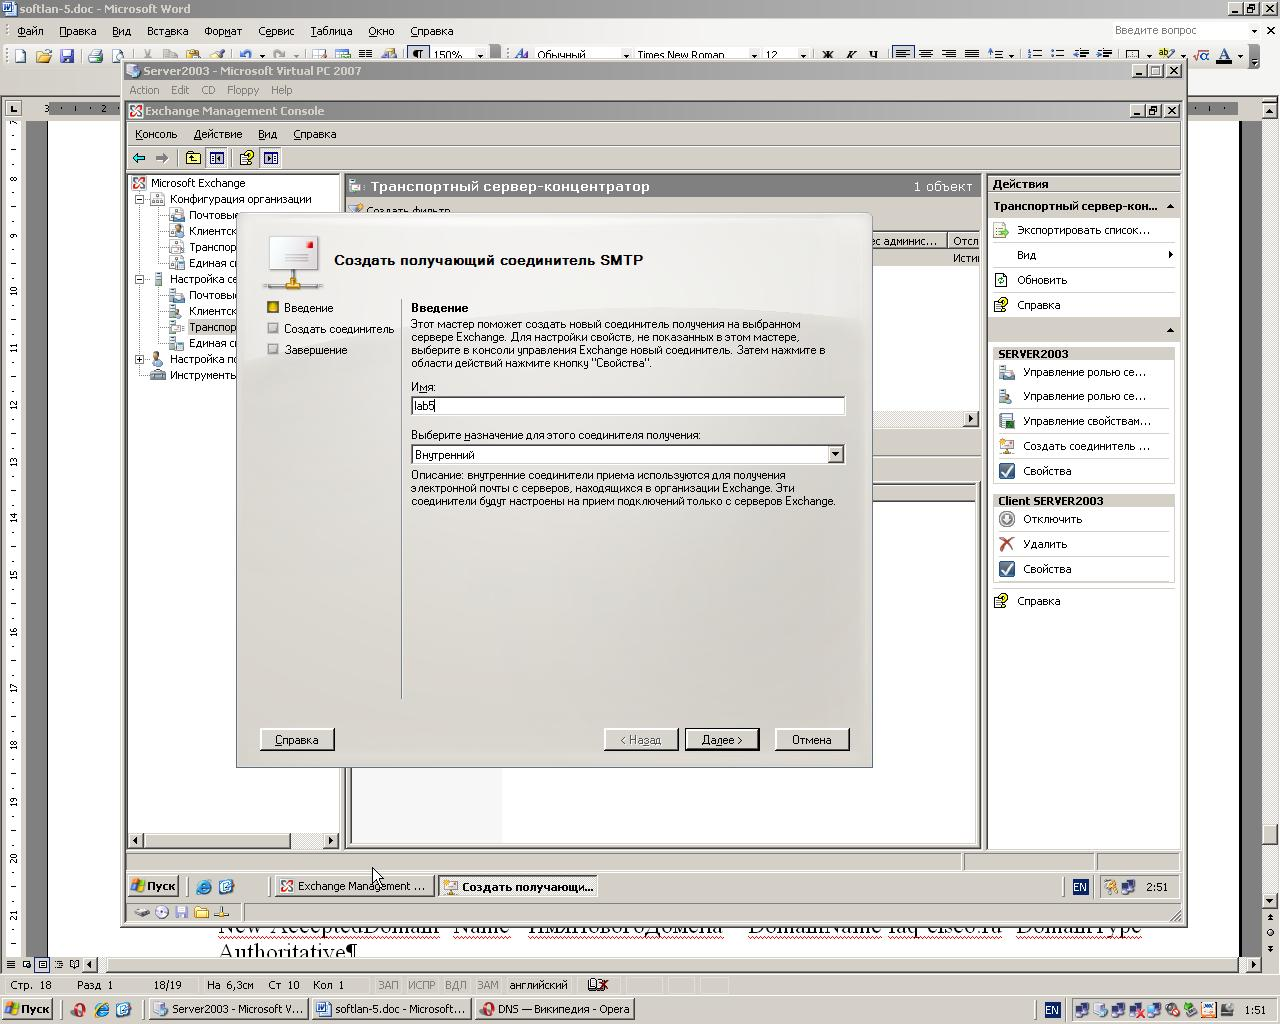Image resolution: width=1280 pixels, height=1024 pixels.
Task: Toggle the console tree show/hide icon
Action: (x=216, y=158)
